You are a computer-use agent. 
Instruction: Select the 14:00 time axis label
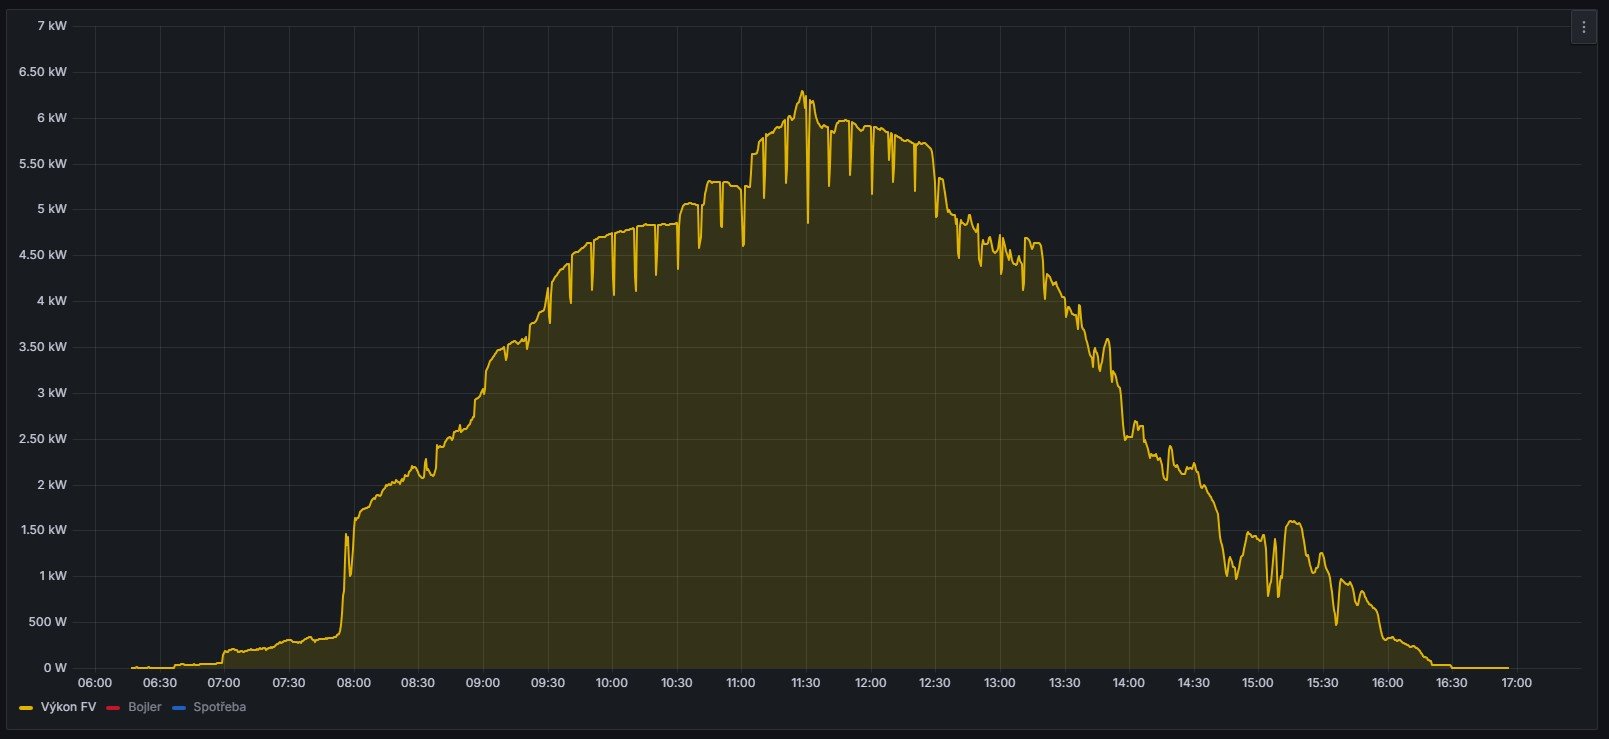[x=1128, y=683]
